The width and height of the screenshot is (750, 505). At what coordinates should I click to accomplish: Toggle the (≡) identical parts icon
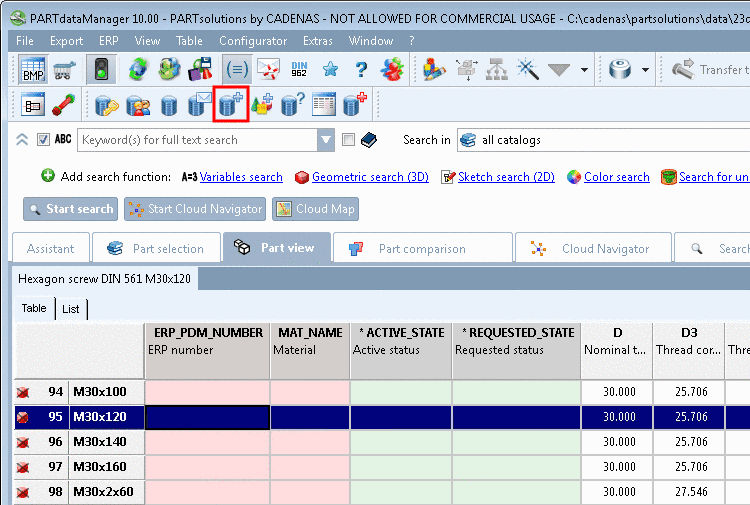pyautogui.click(x=237, y=70)
